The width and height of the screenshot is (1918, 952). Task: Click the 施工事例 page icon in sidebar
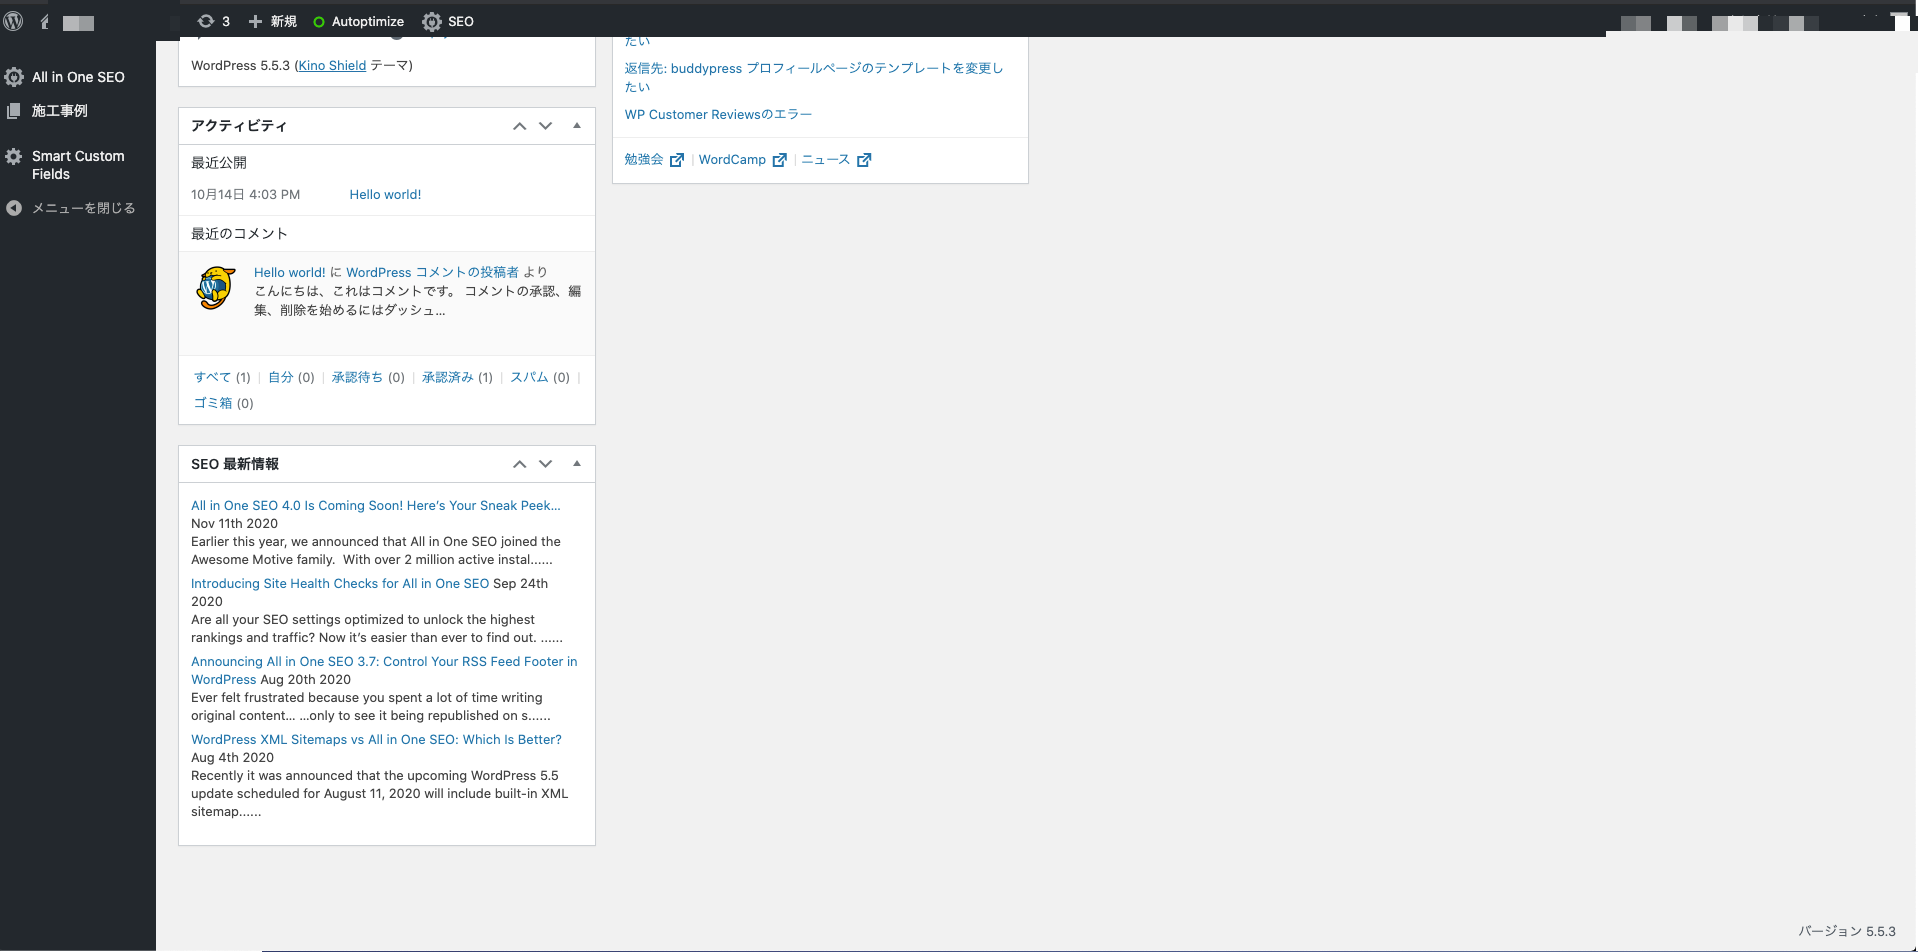pyautogui.click(x=14, y=111)
